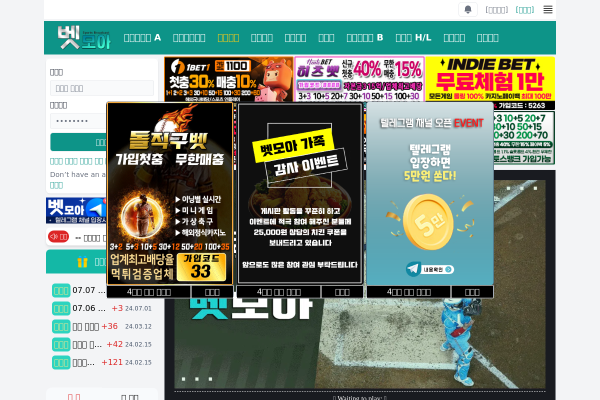Select the leftmost slide dot at banner bottom

click(x=184, y=379)
